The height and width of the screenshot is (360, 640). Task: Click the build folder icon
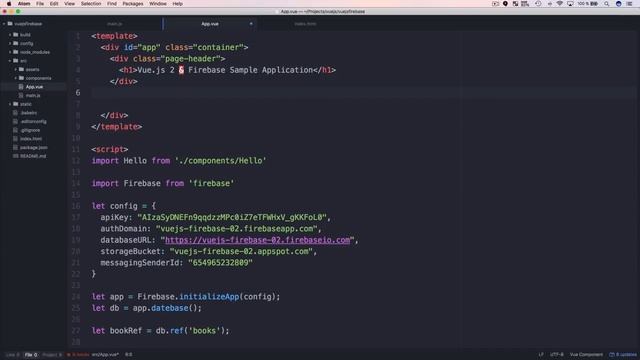pyautogui.click(x=16, y=35)
